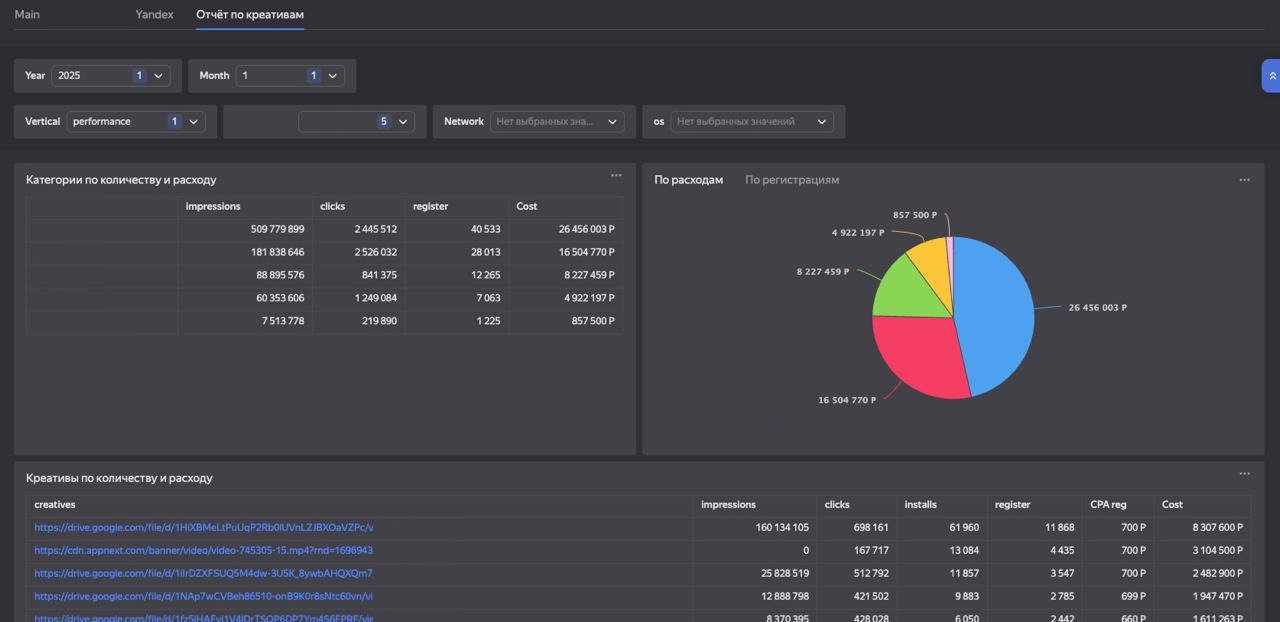Screen dimensions: 1280x622
Task: Sort creatives table by CPA reg header
Action: (x=1107, y=505)
